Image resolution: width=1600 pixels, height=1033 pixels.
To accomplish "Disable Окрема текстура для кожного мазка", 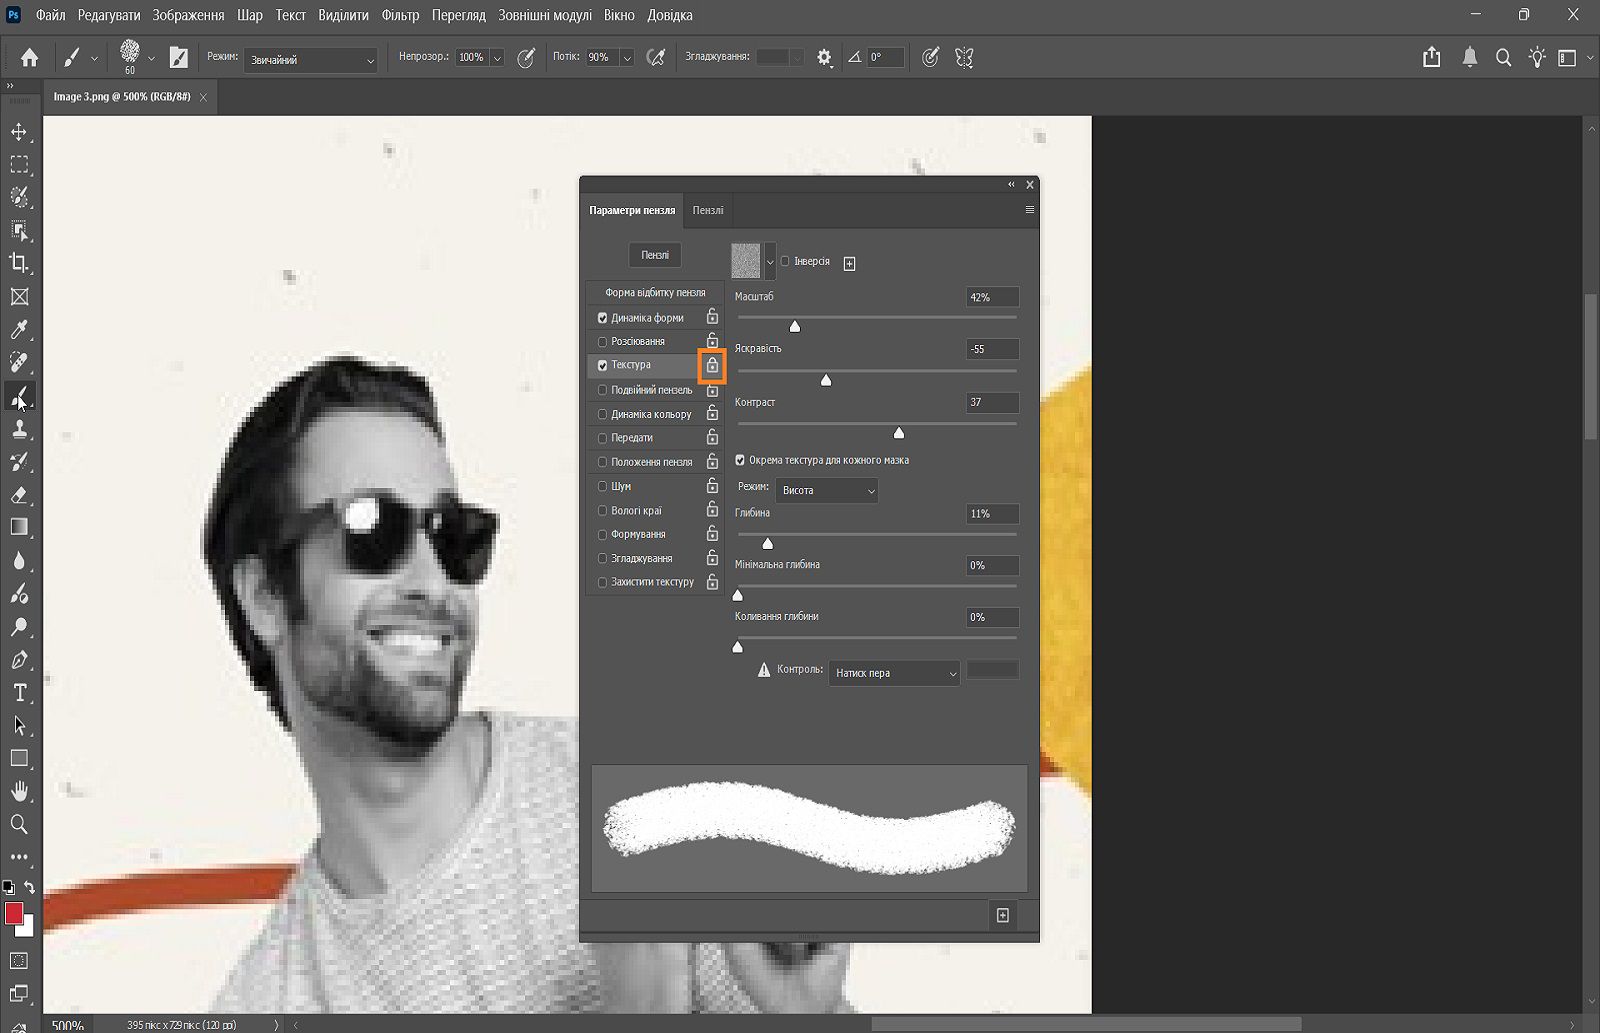I will (x=739, y=460).
